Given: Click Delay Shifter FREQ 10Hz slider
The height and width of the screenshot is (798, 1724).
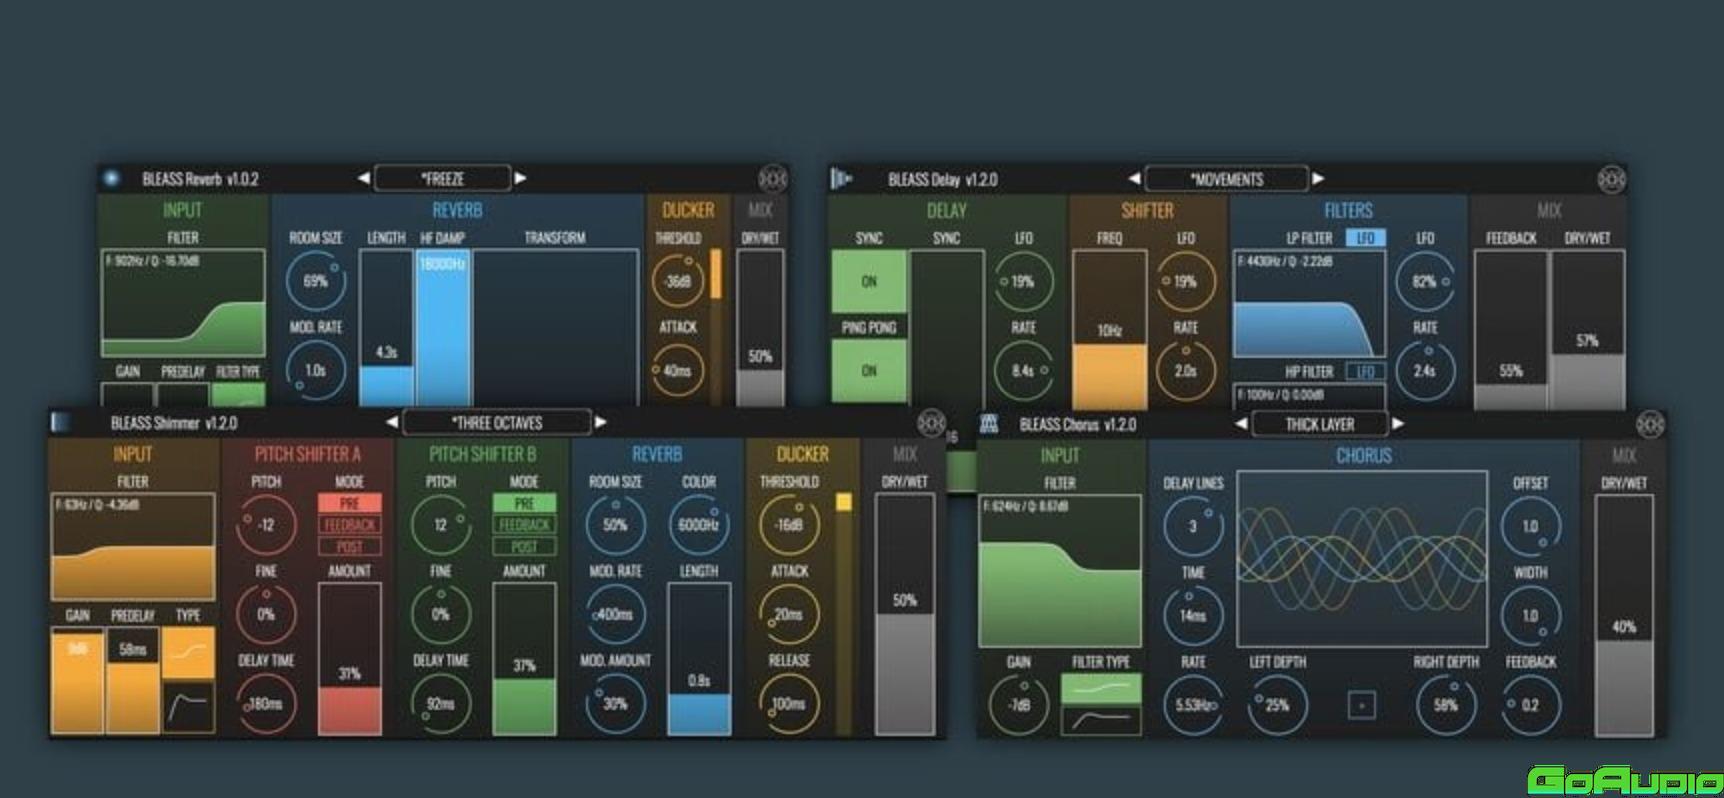Looking at the screenshot, I should (x=1109, y=329).
